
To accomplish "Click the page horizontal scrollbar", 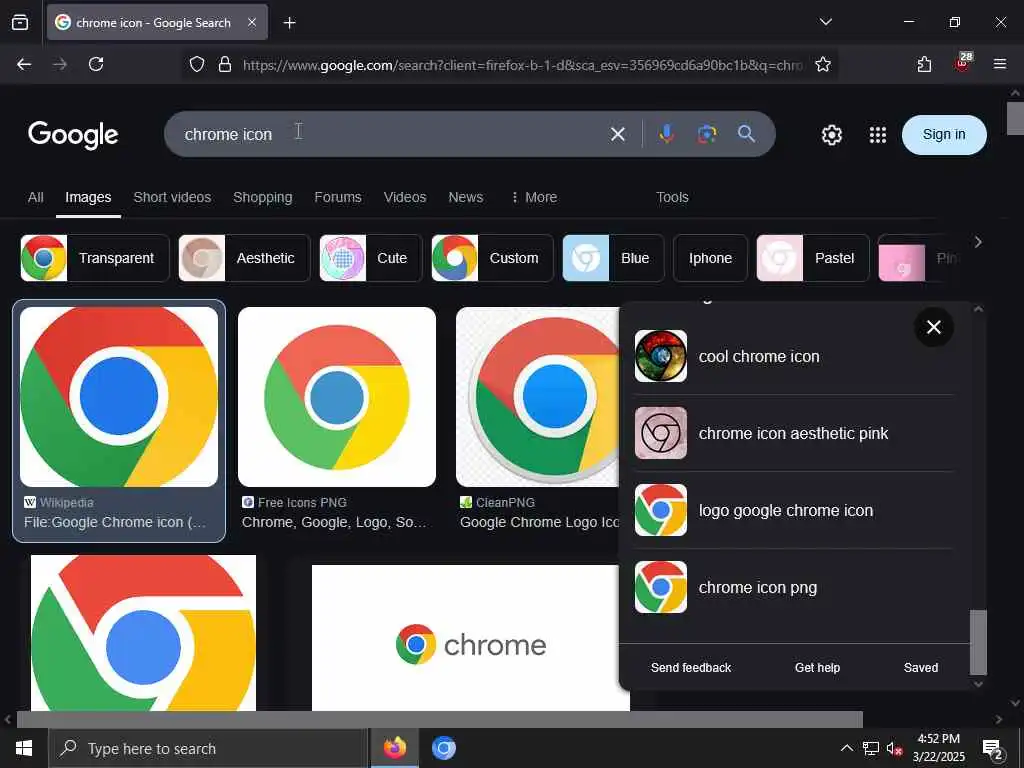I will point(440,719).
